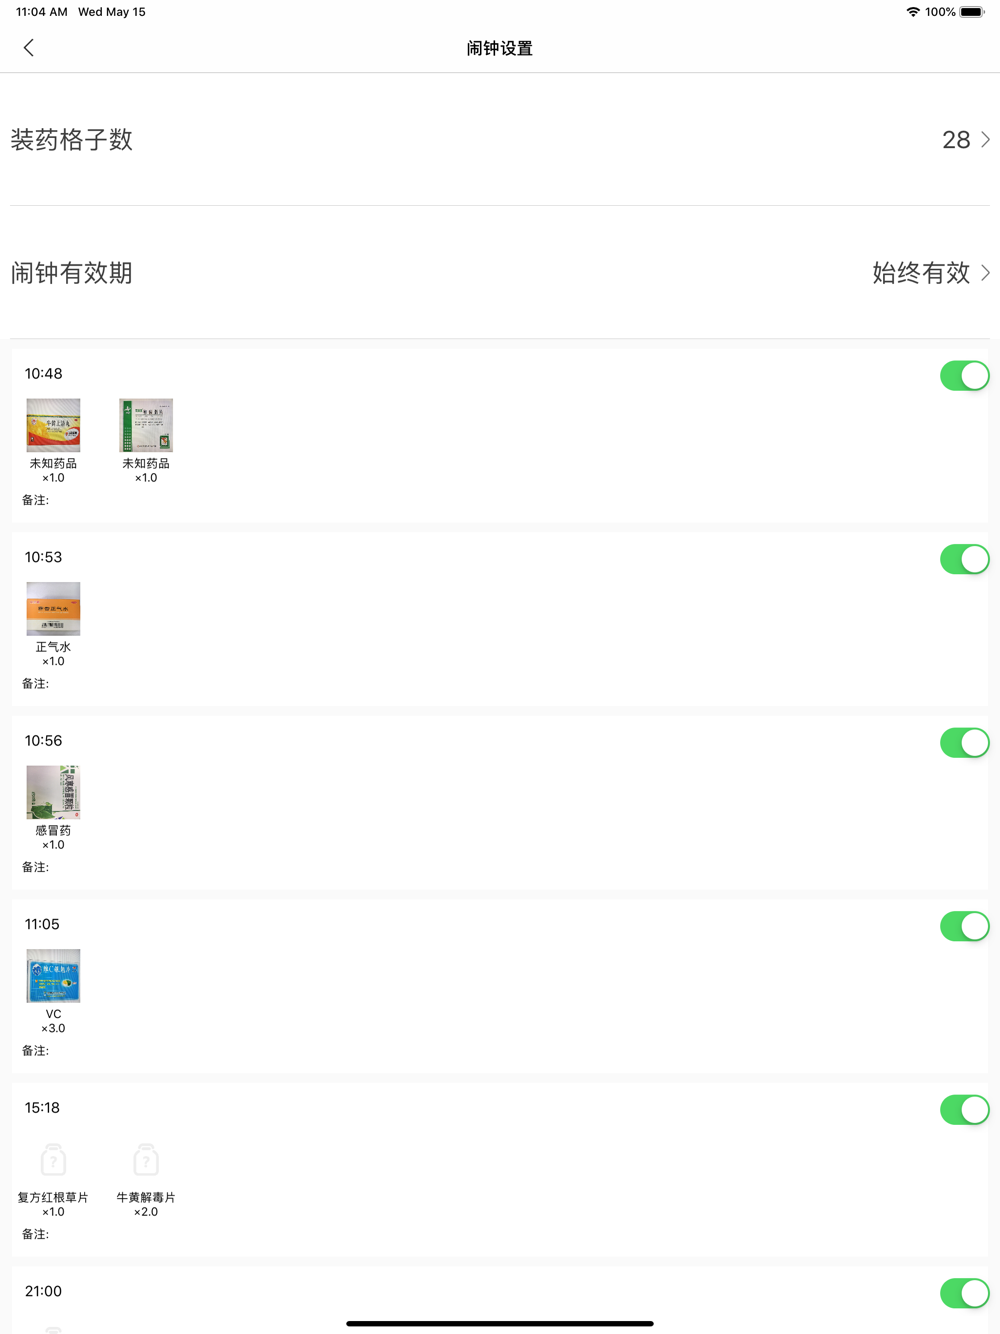Disable the 10:48 alarm switch
Image resolution: width=1000 pixels, height=1334 pixels.
[x=964, y=376]
